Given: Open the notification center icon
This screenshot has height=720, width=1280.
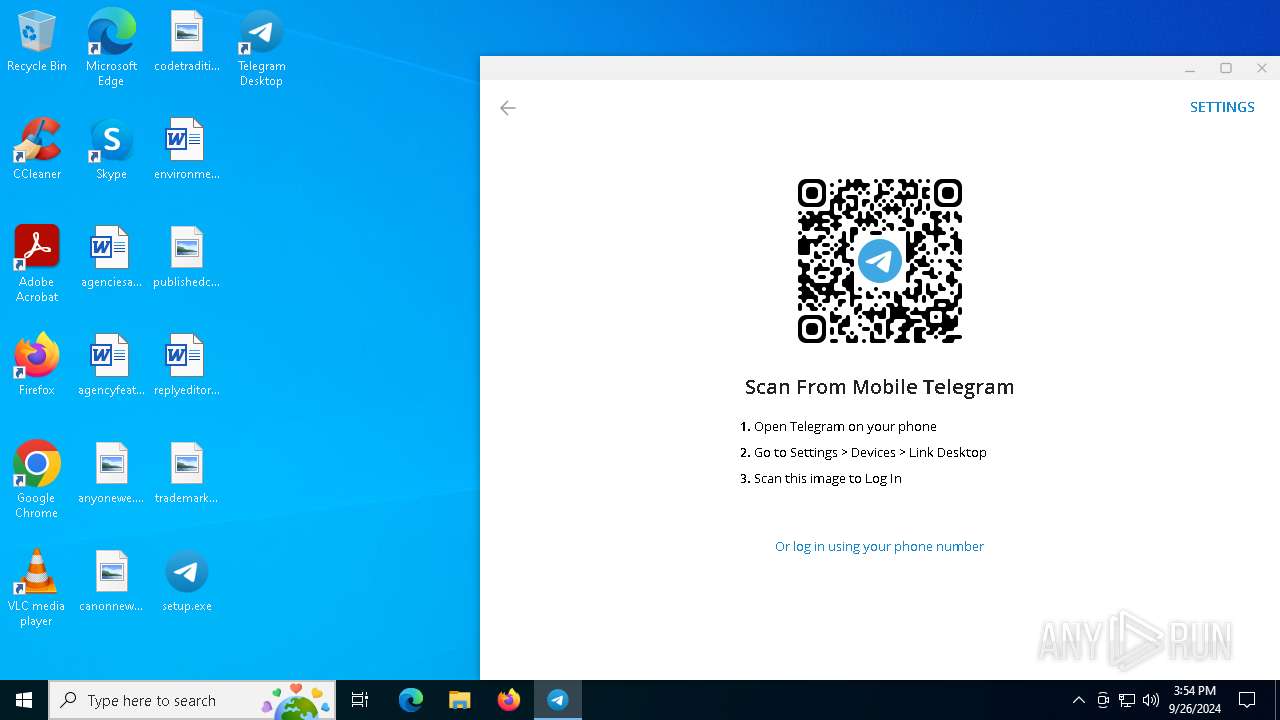Looking at the screenshot, I should tap(1247, 700).
